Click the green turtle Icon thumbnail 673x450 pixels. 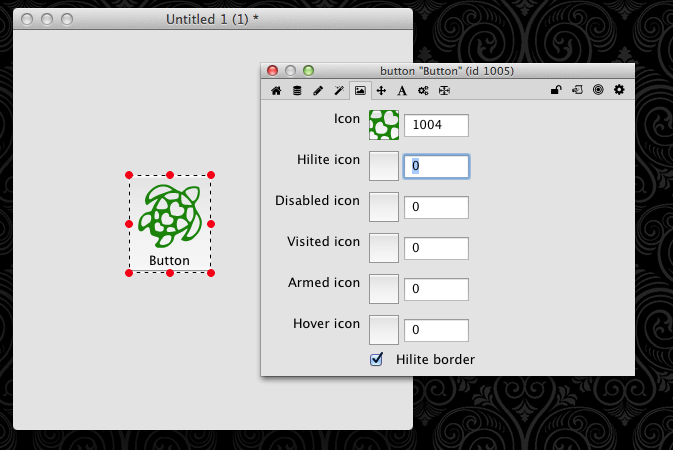[384, 125]
